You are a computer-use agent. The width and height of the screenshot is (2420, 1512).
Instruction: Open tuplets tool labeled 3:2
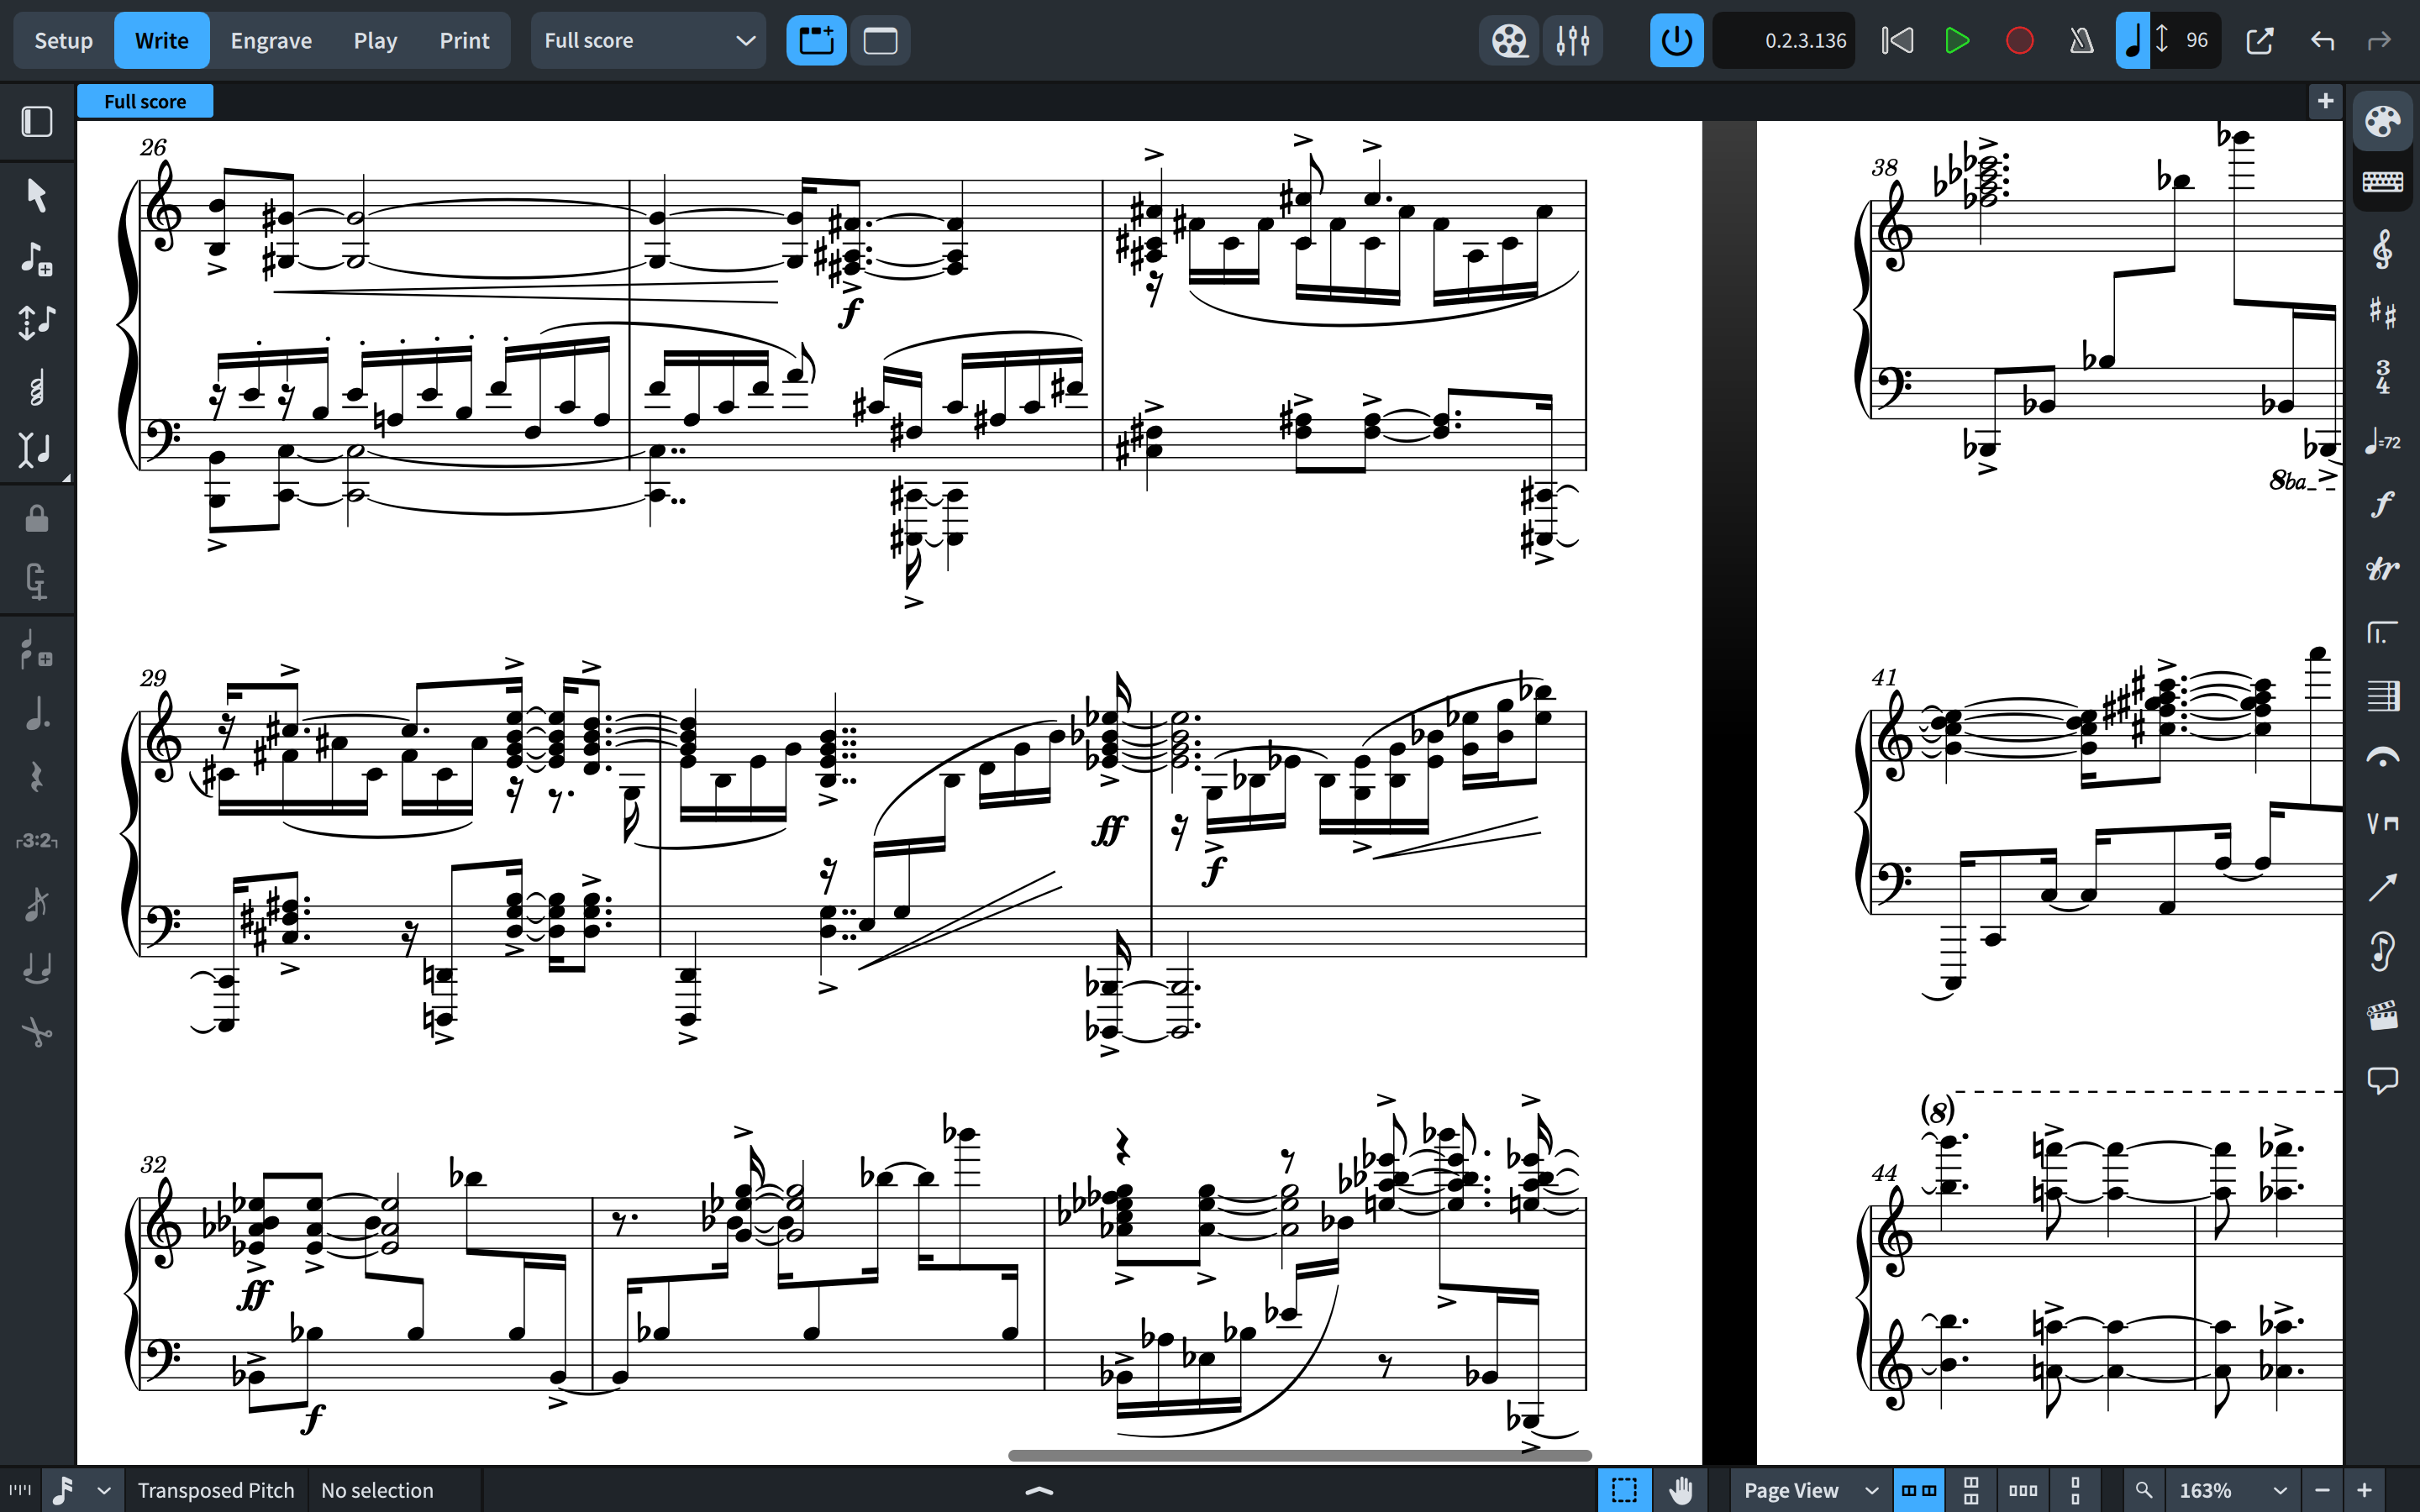point(37,841)
